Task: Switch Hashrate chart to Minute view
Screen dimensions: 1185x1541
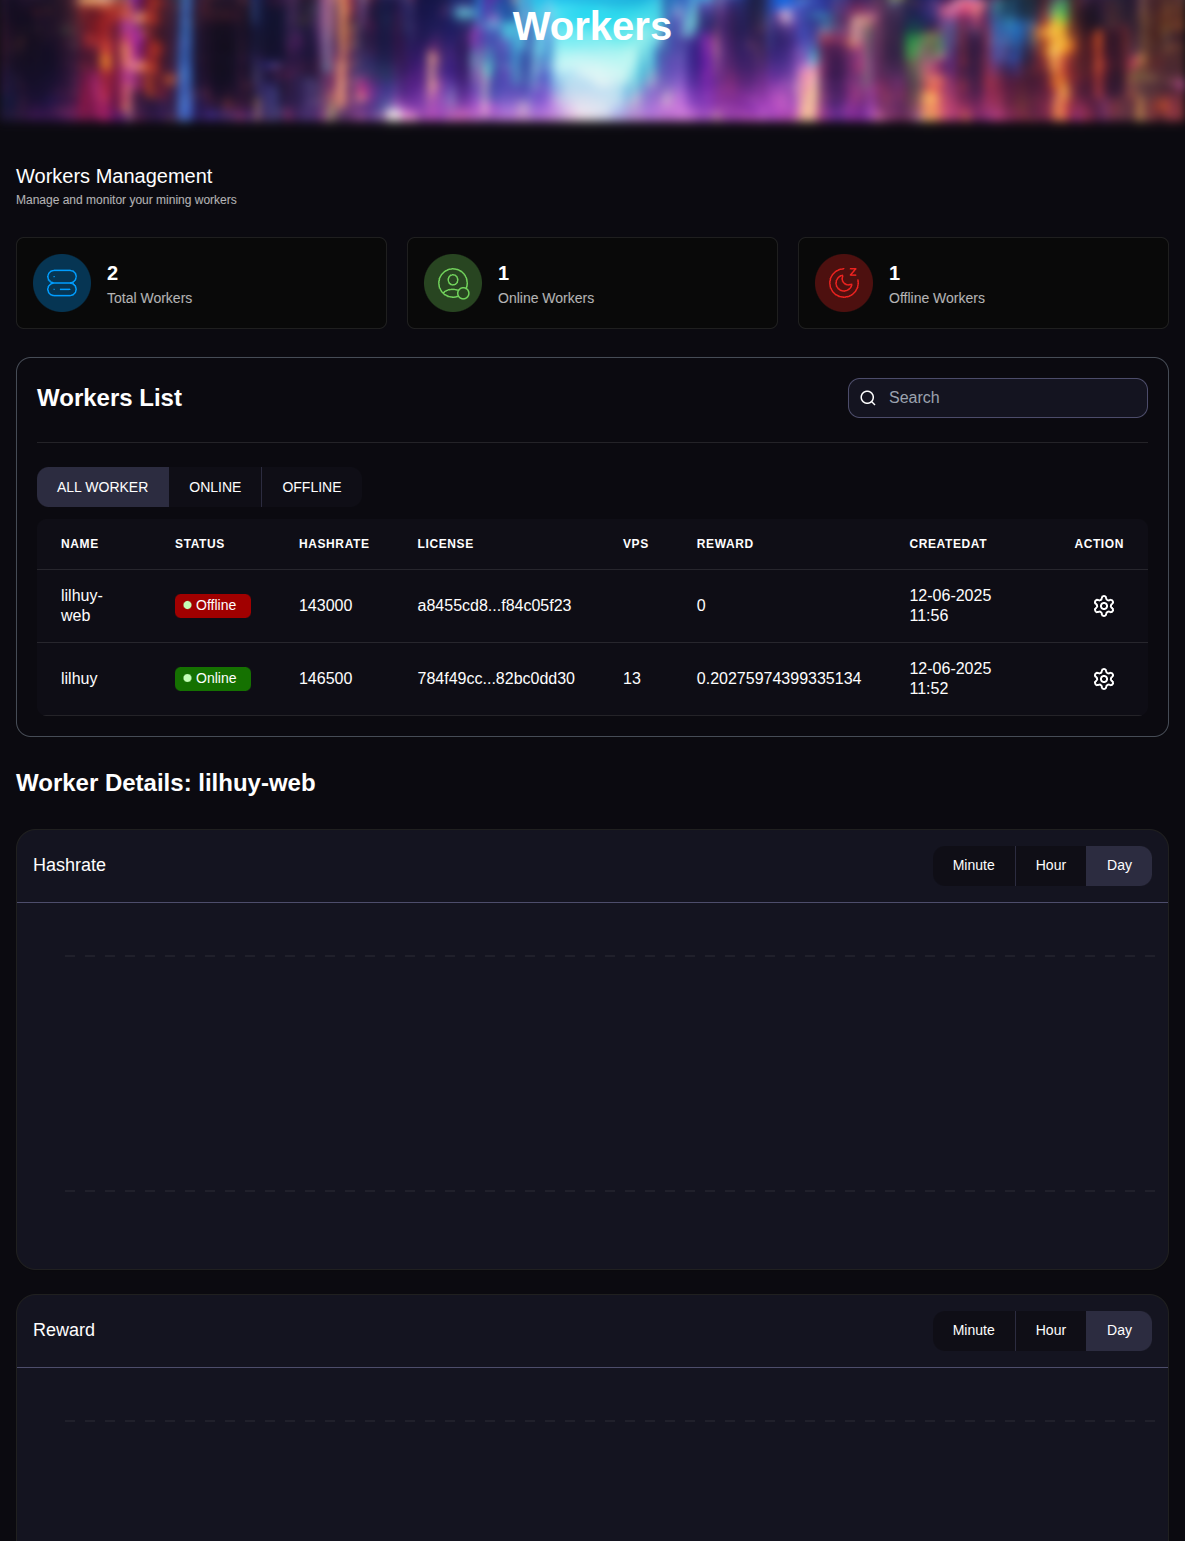Action: coord(973,865)
